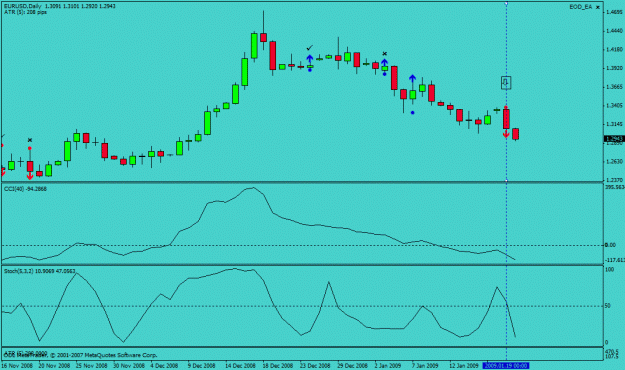Click the 0.00 level on the CCI scale
The image size is (625, 370).
tap(610, 245)
